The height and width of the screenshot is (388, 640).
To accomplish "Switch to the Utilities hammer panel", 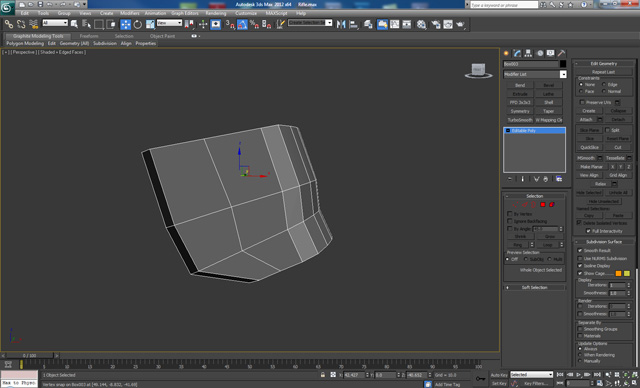I will [562, 53].
